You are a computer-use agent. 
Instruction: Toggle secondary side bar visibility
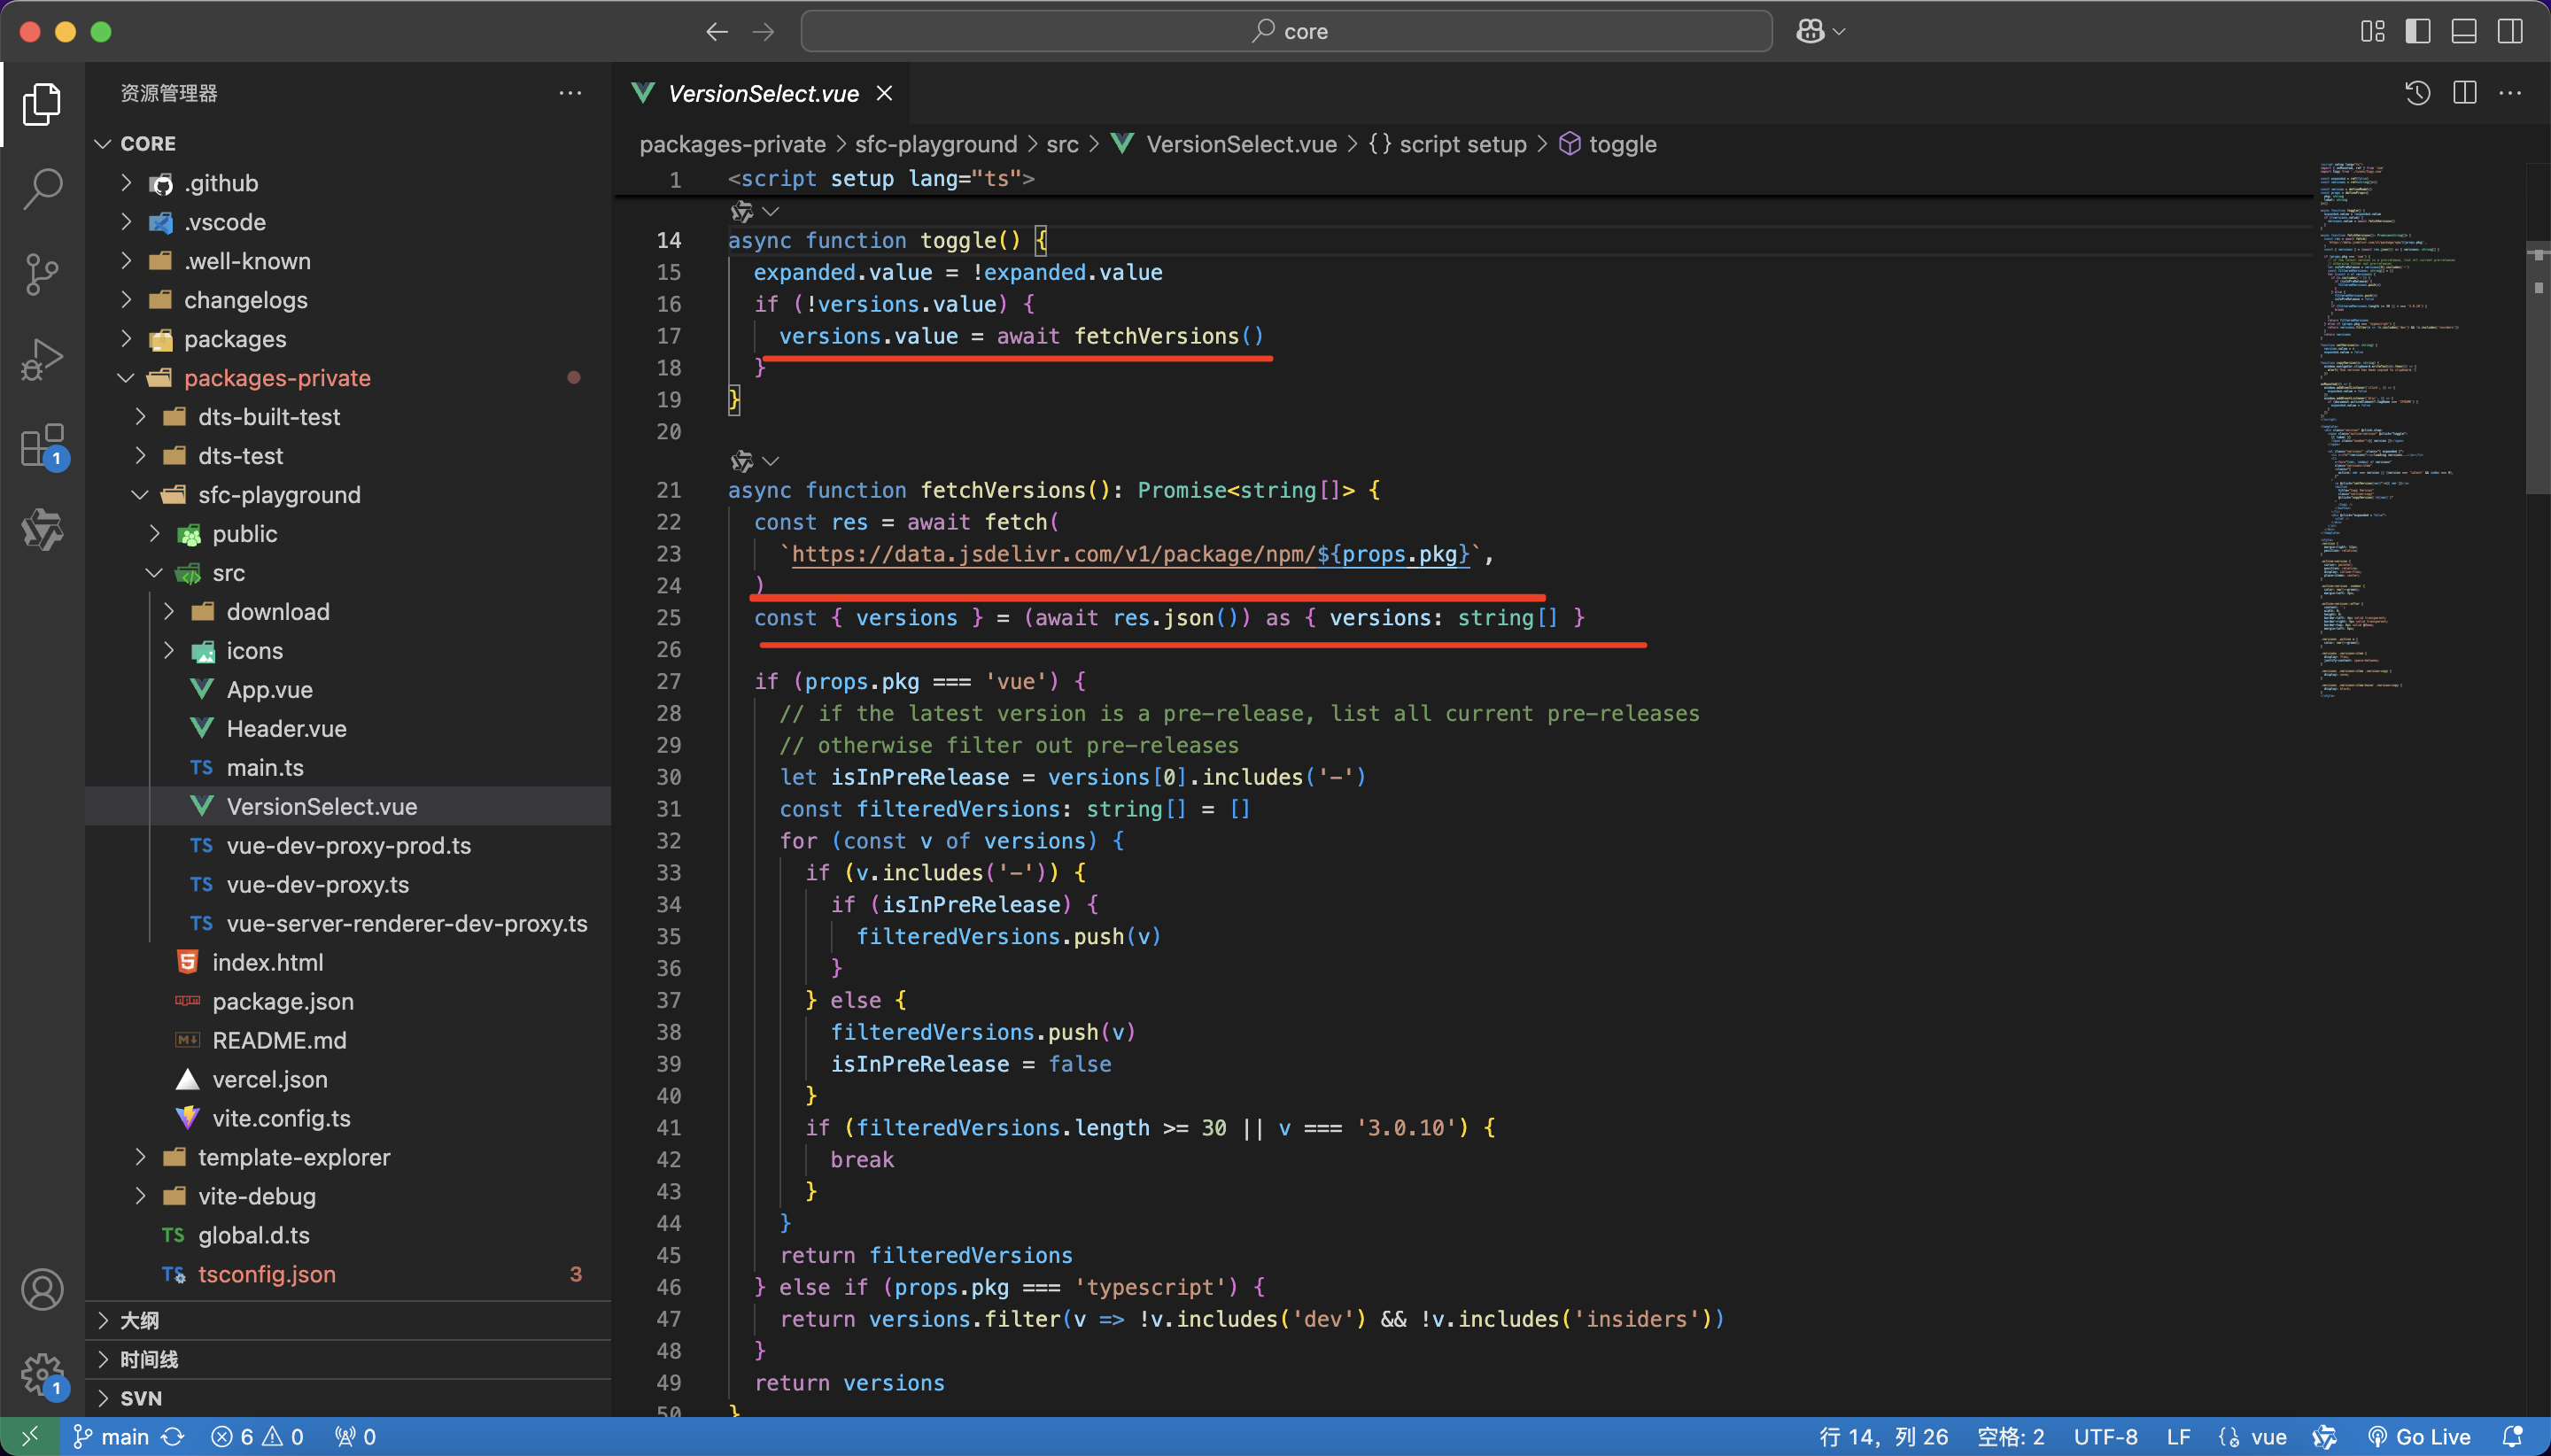2510,32
